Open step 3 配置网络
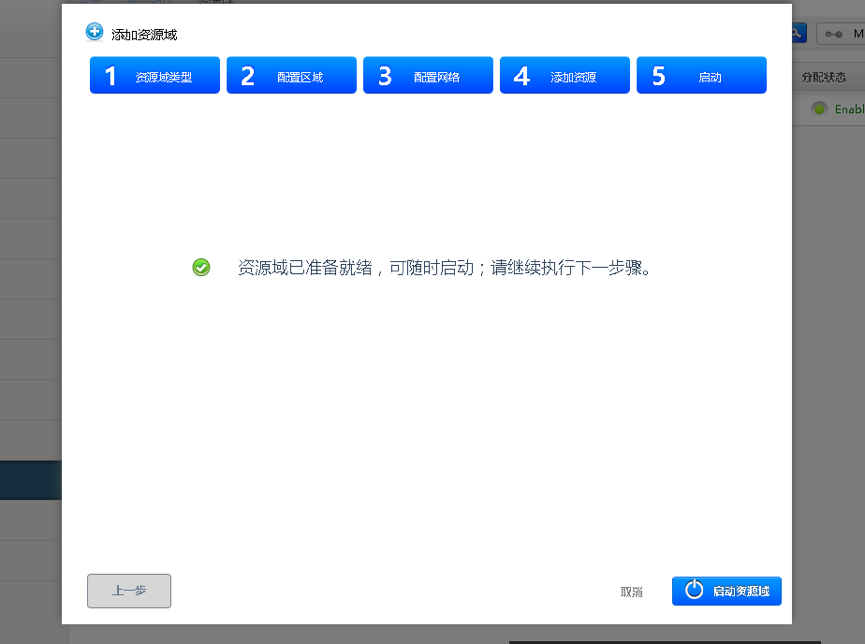The height and width of the screenshot is (644, 865). (428, 76)
